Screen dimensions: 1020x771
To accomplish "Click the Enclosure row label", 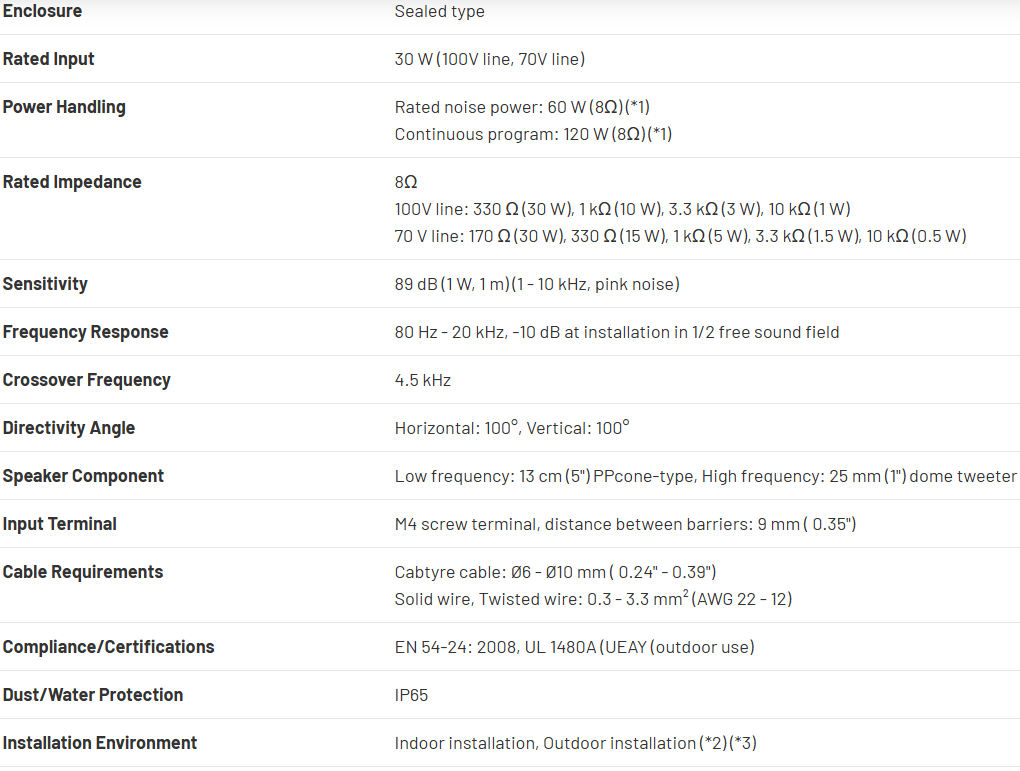I will [x=42, y=11].
